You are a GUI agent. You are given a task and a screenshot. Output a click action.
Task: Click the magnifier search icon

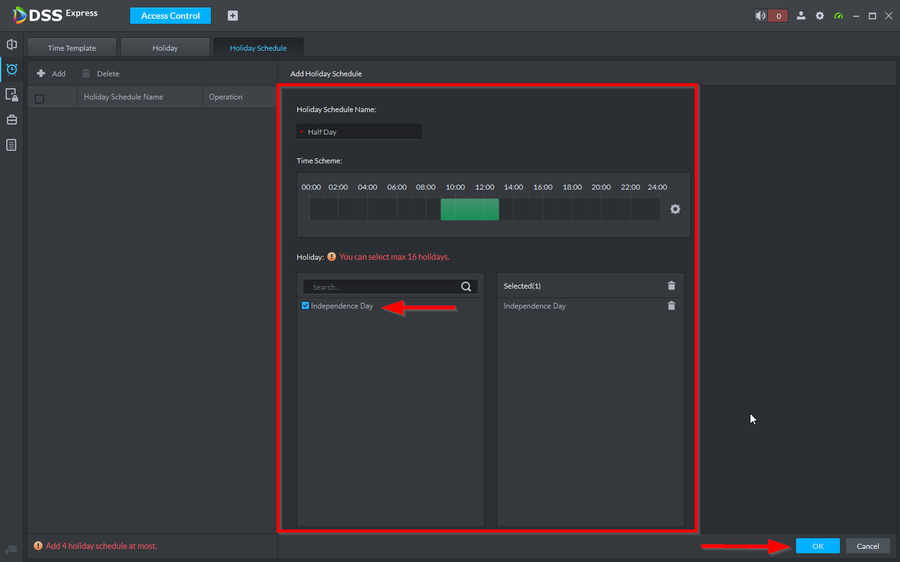click(x=466, y=286)
